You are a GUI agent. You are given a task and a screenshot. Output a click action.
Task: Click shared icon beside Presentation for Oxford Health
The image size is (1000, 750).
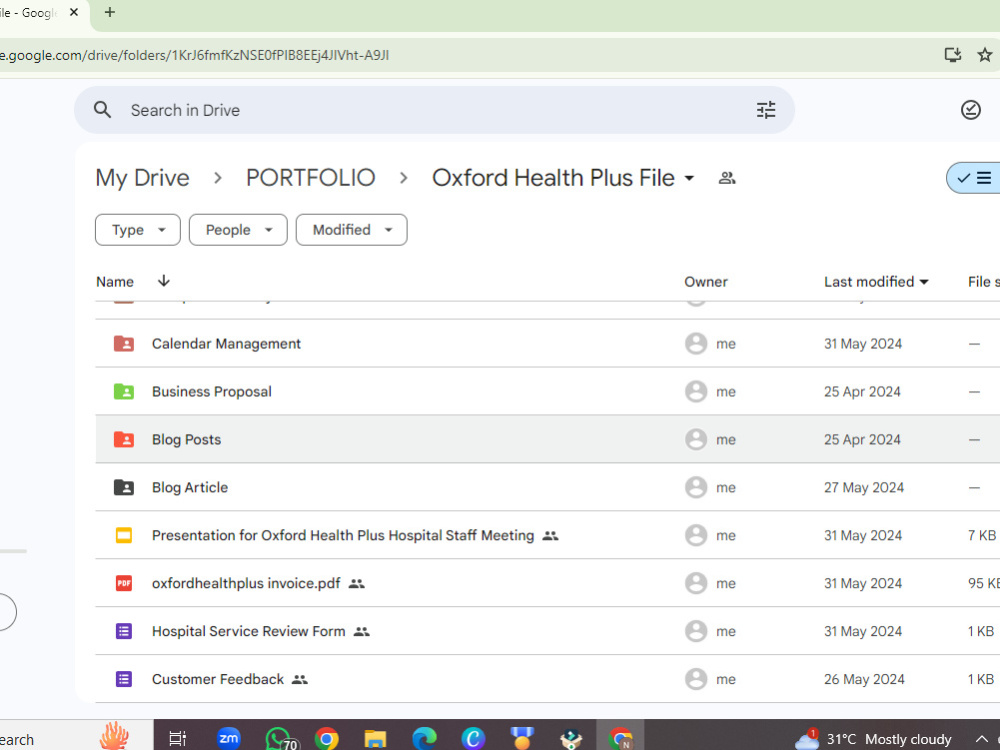click(x=550, y=536)
